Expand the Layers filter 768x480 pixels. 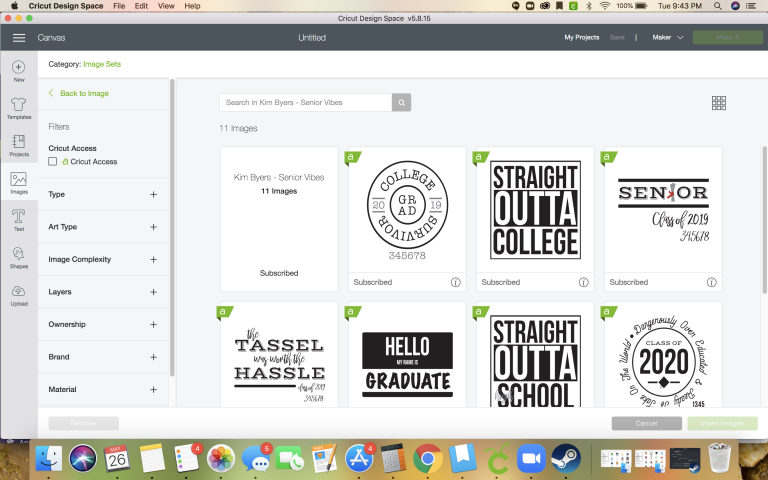(153, 292)
